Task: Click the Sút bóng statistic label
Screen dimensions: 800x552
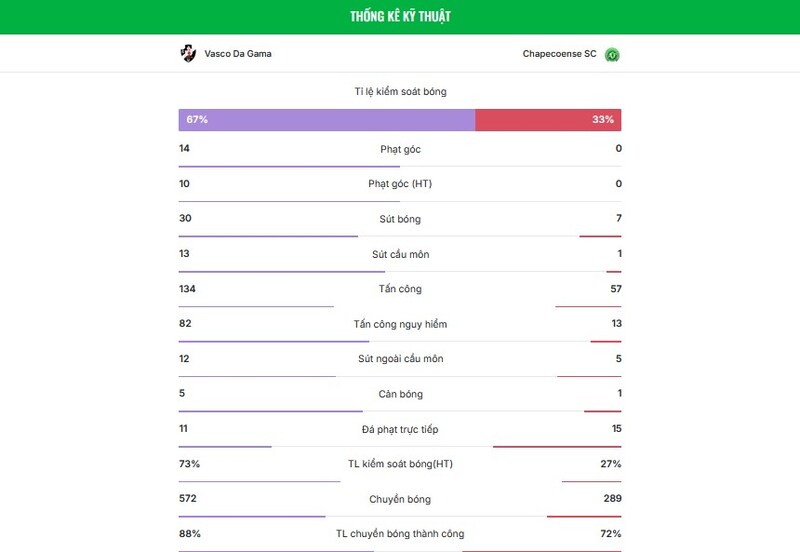Action: coord(400,219)
